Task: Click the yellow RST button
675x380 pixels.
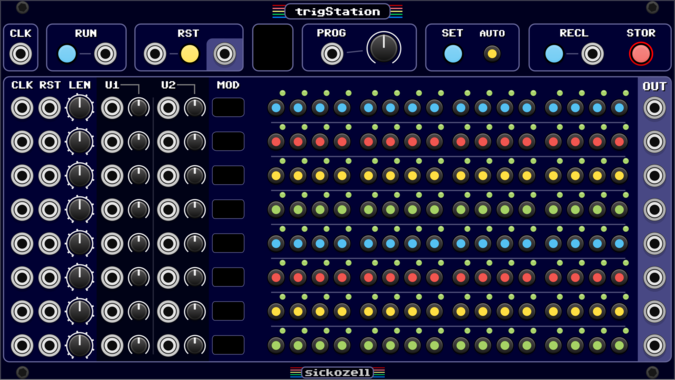Action: (189, 54)
